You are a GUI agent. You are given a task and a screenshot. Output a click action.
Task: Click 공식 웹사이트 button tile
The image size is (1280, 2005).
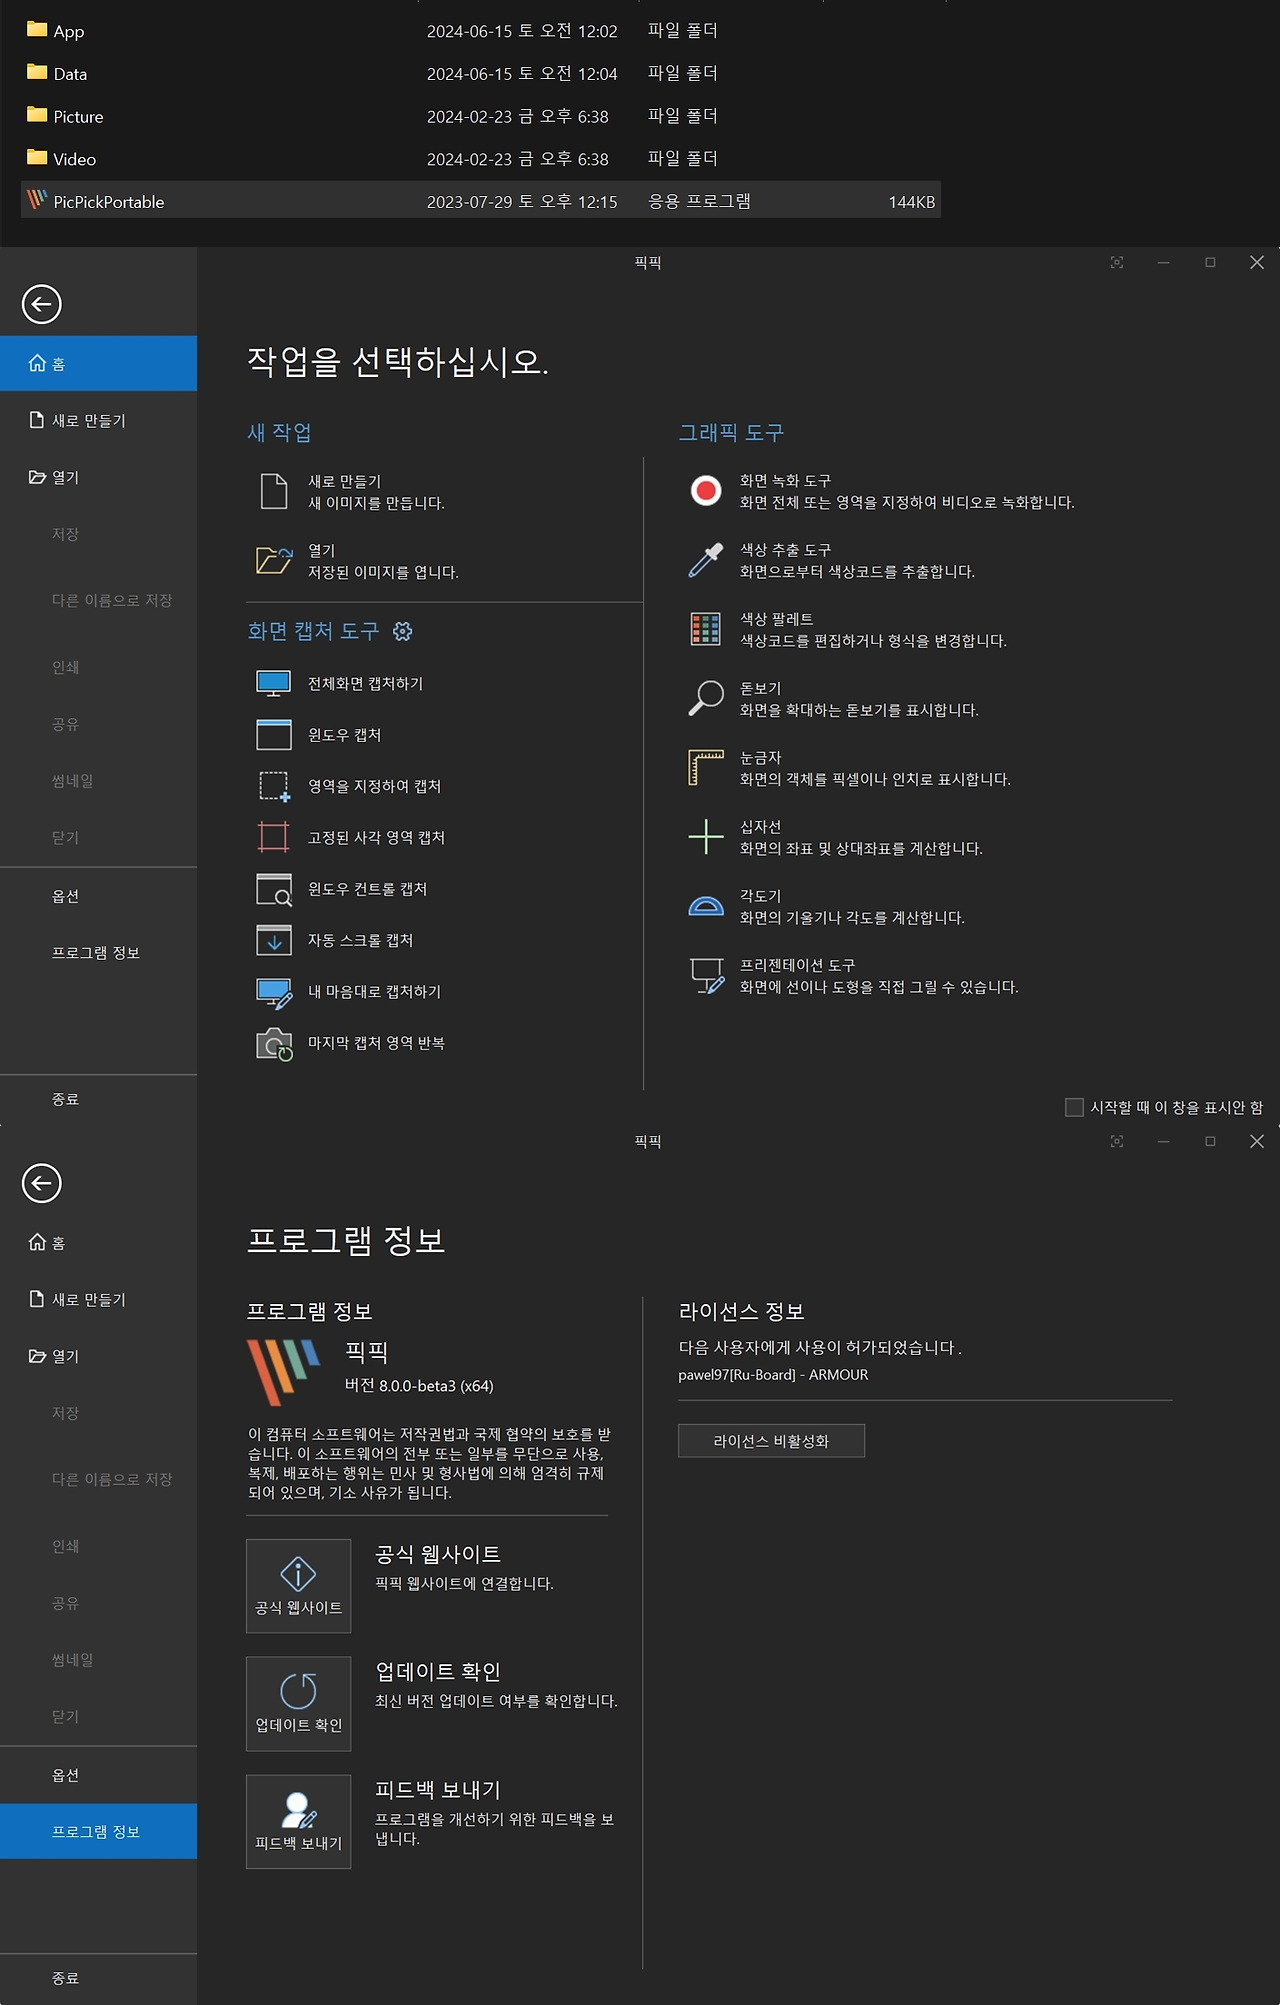[298, 1586]
